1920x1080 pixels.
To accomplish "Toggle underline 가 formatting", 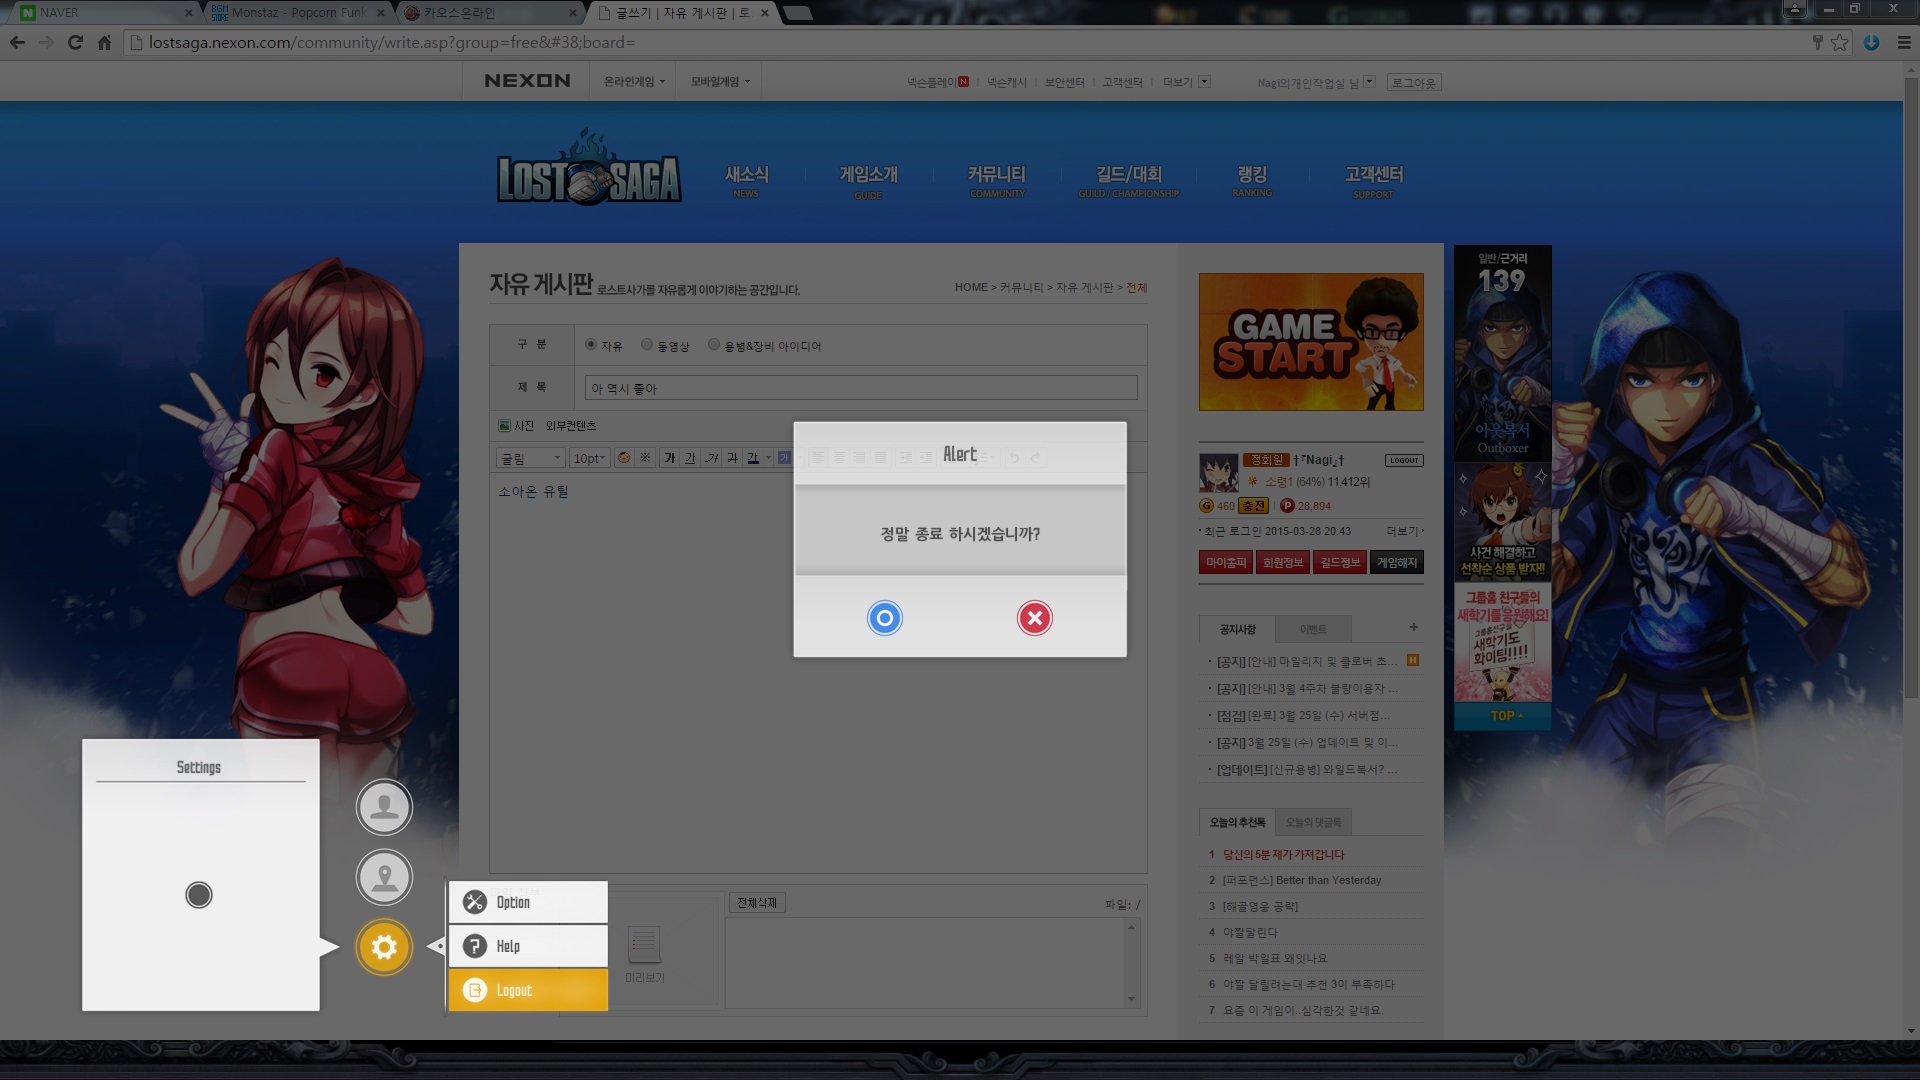I will pyautogui.click(x=690, y=458).
